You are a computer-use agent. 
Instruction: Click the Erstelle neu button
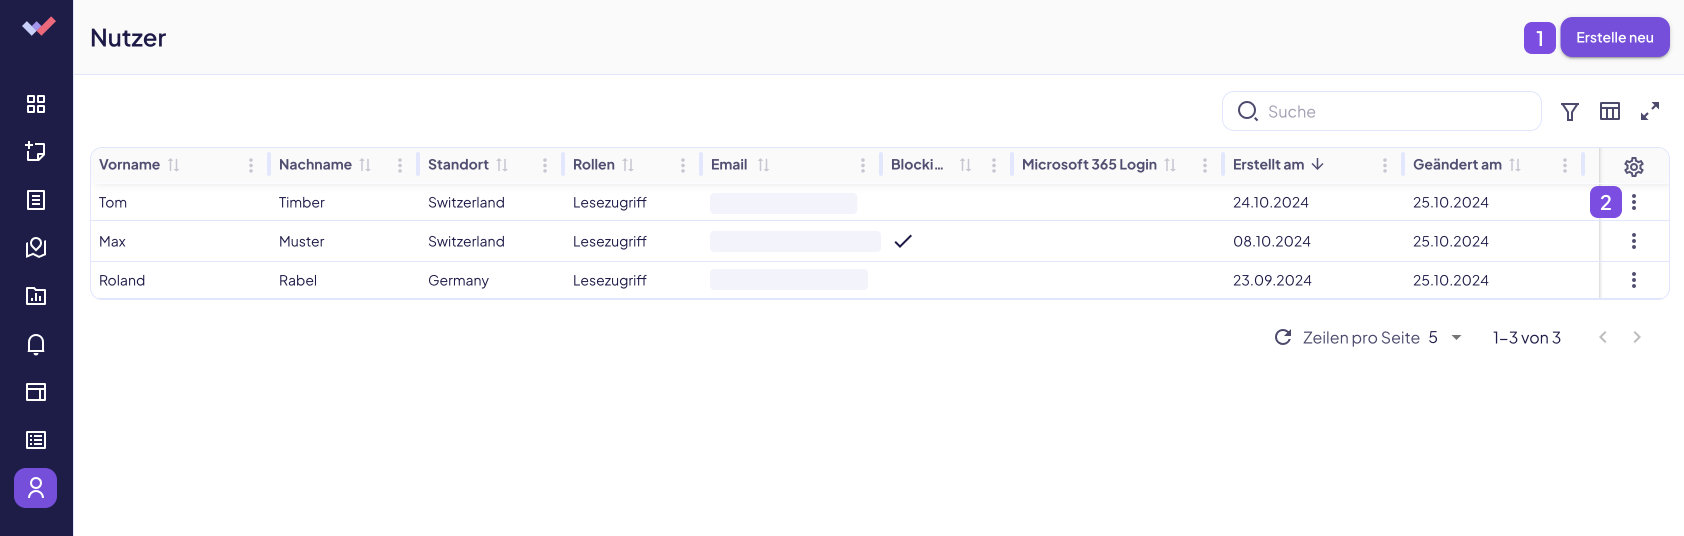pos(1614,38)
